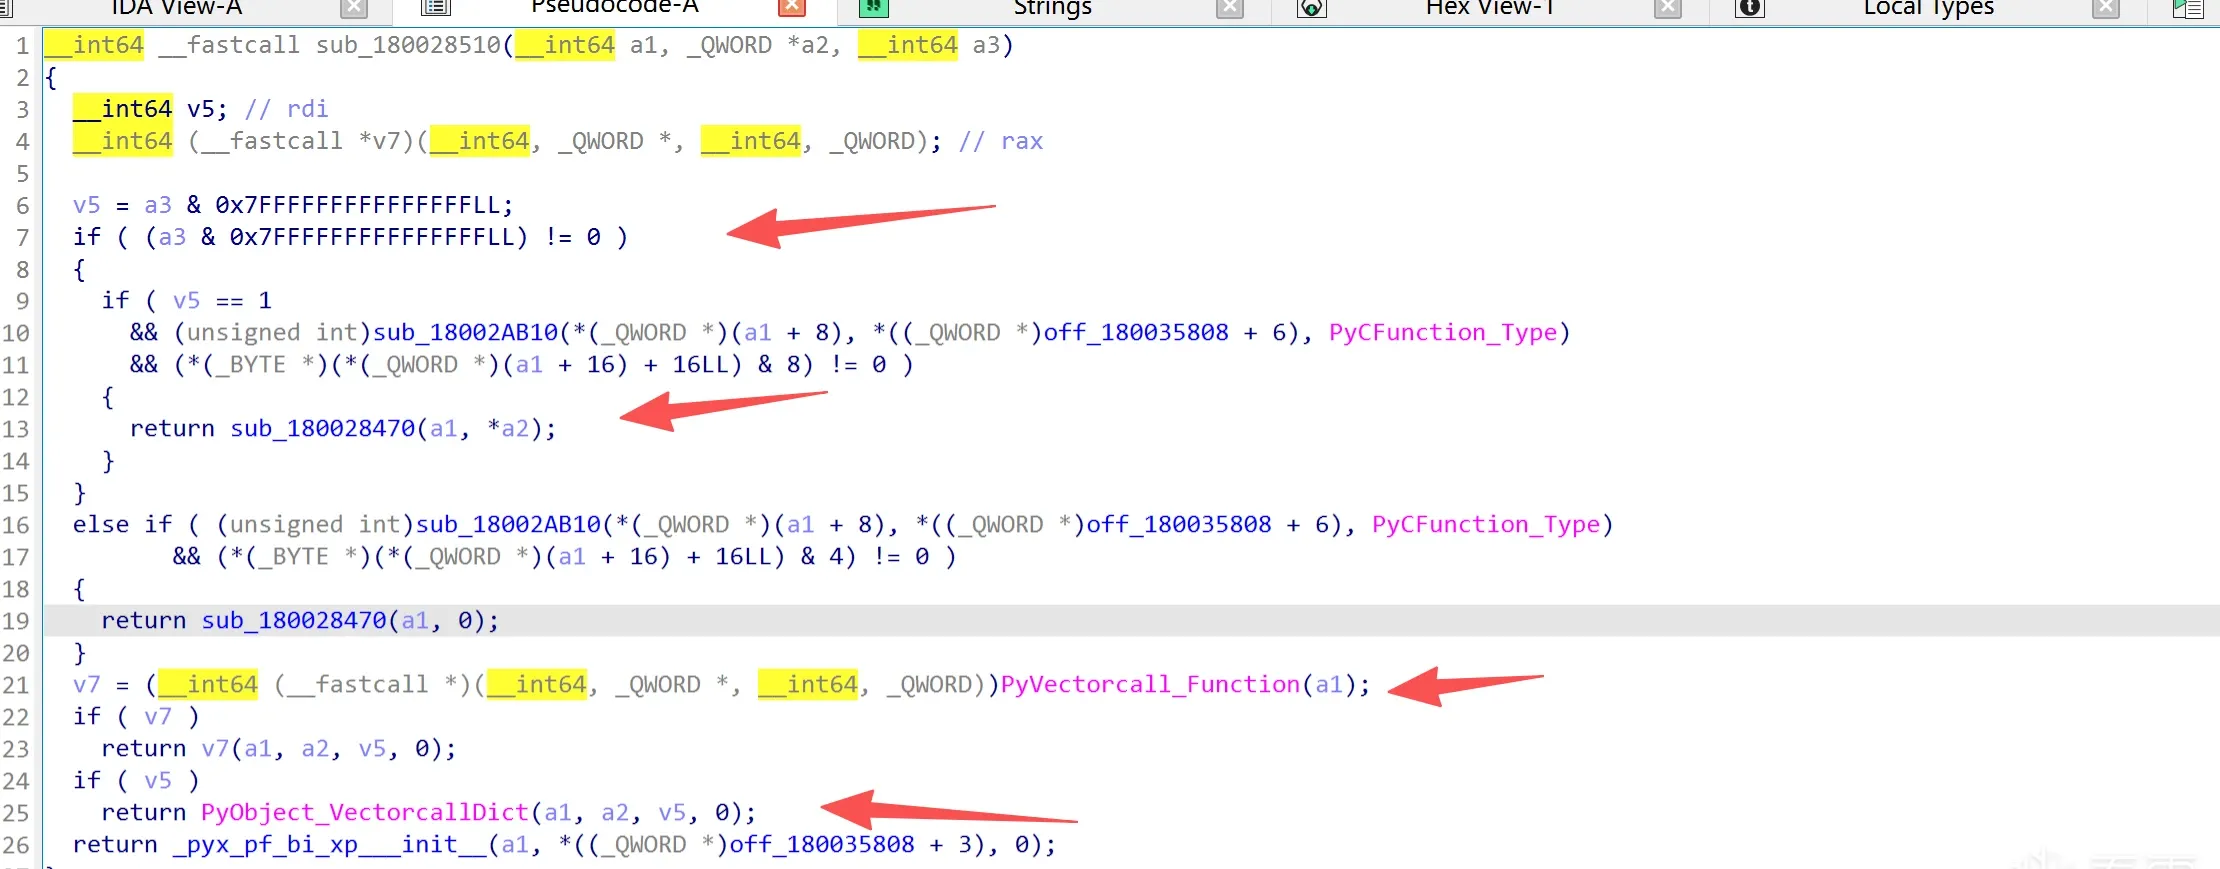Screen dimensions: 2220x869
Task: Click the 0x7FFFFFFFFFFFFFFFLL constant on line 6
Action: click(x=357, y=205)
